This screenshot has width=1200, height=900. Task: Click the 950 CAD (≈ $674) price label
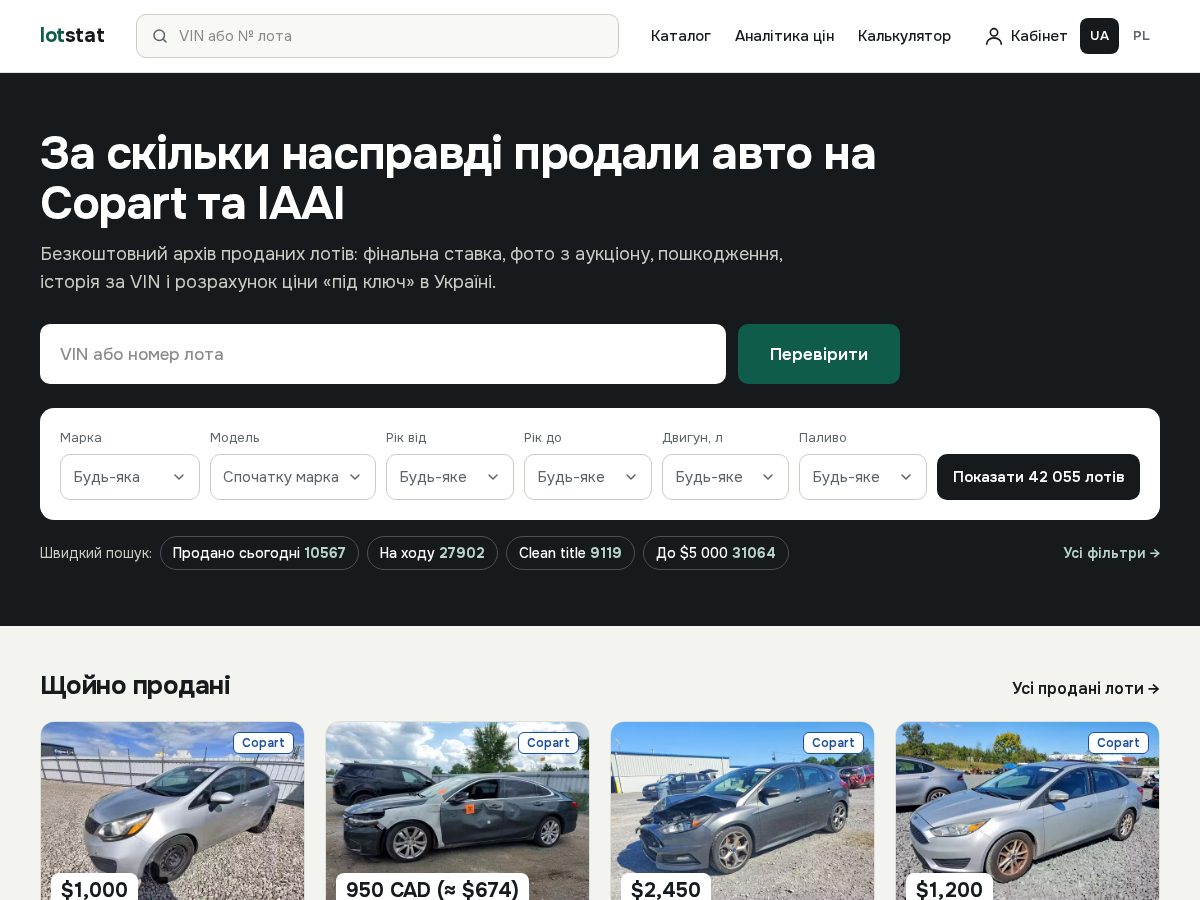click(432, 888)
